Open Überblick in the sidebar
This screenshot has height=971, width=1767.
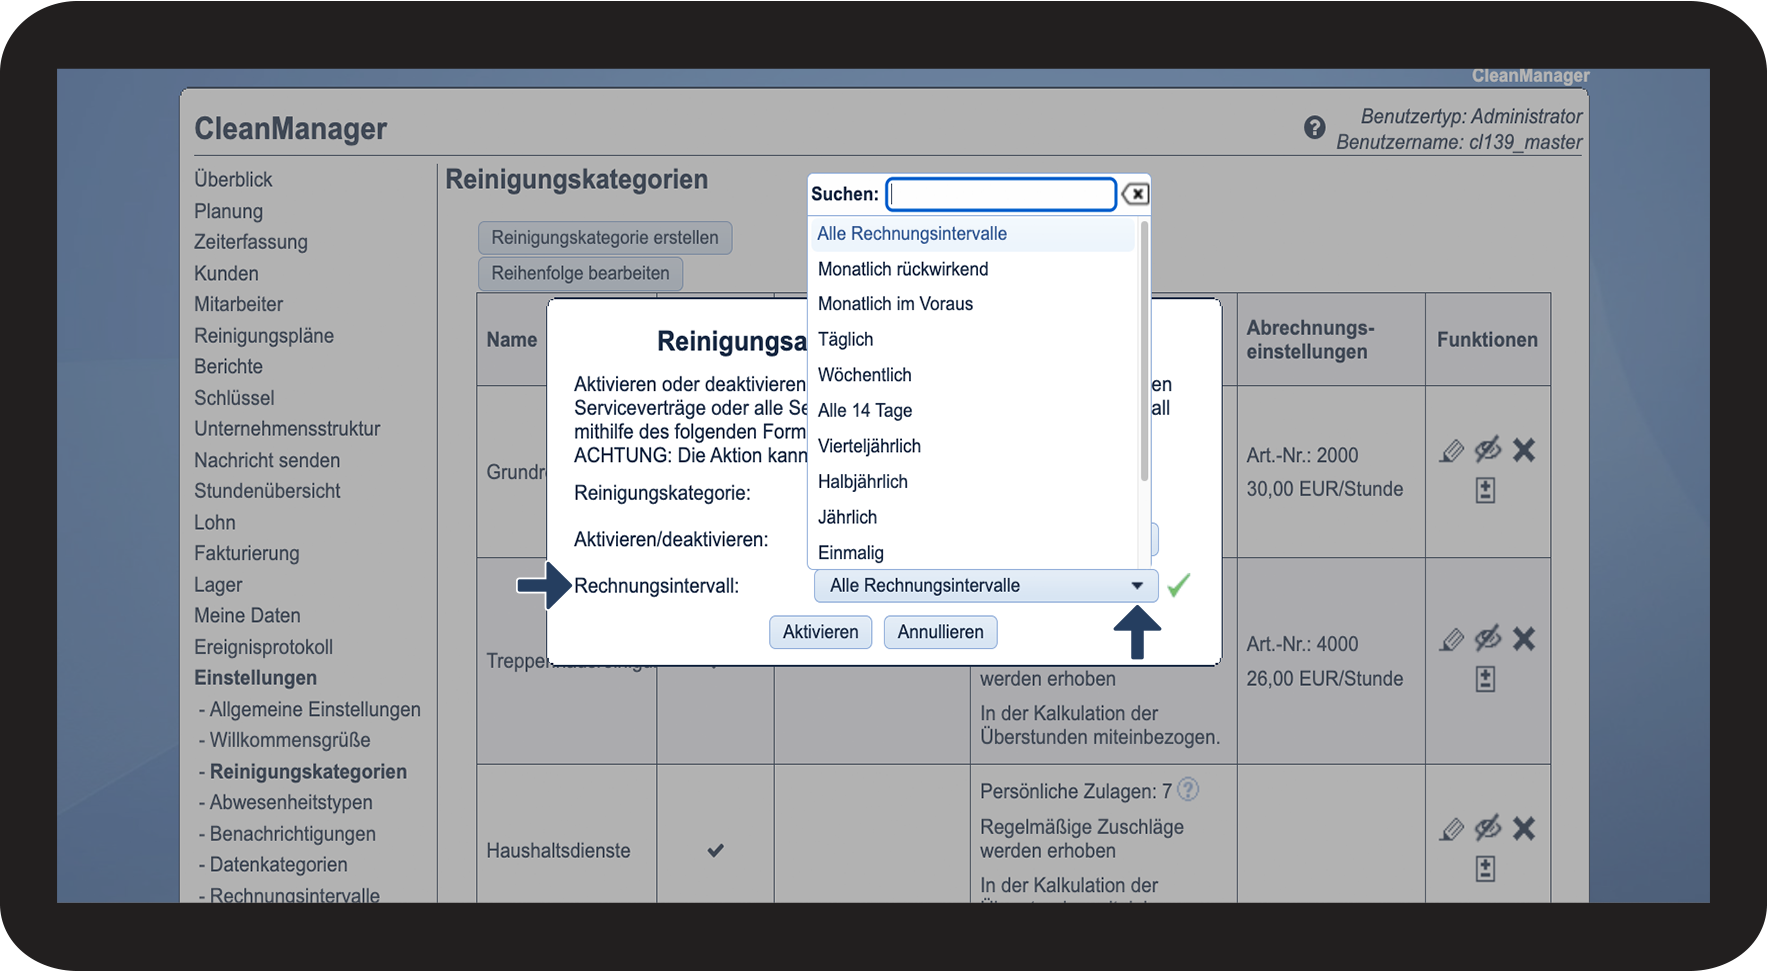point(233,180)
